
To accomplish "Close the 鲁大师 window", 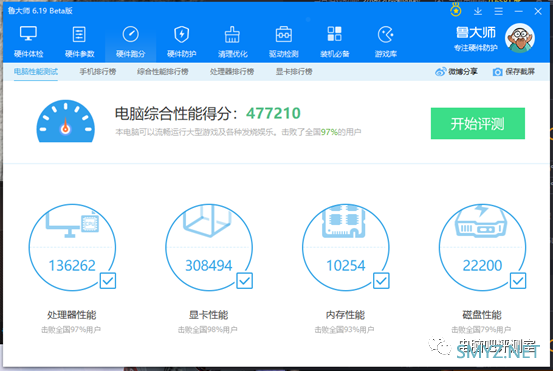I will pyautogui.click(x=538, y=11).
